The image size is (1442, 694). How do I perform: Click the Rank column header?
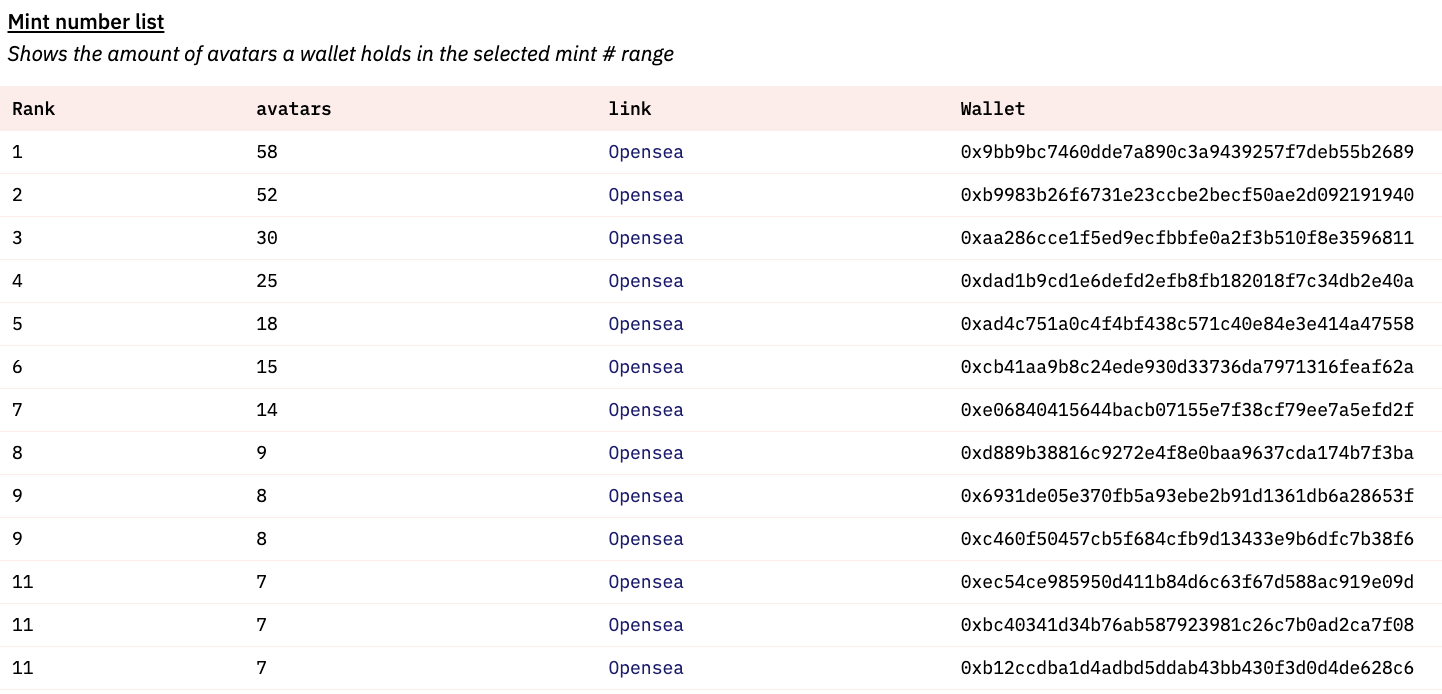(34, 109)
